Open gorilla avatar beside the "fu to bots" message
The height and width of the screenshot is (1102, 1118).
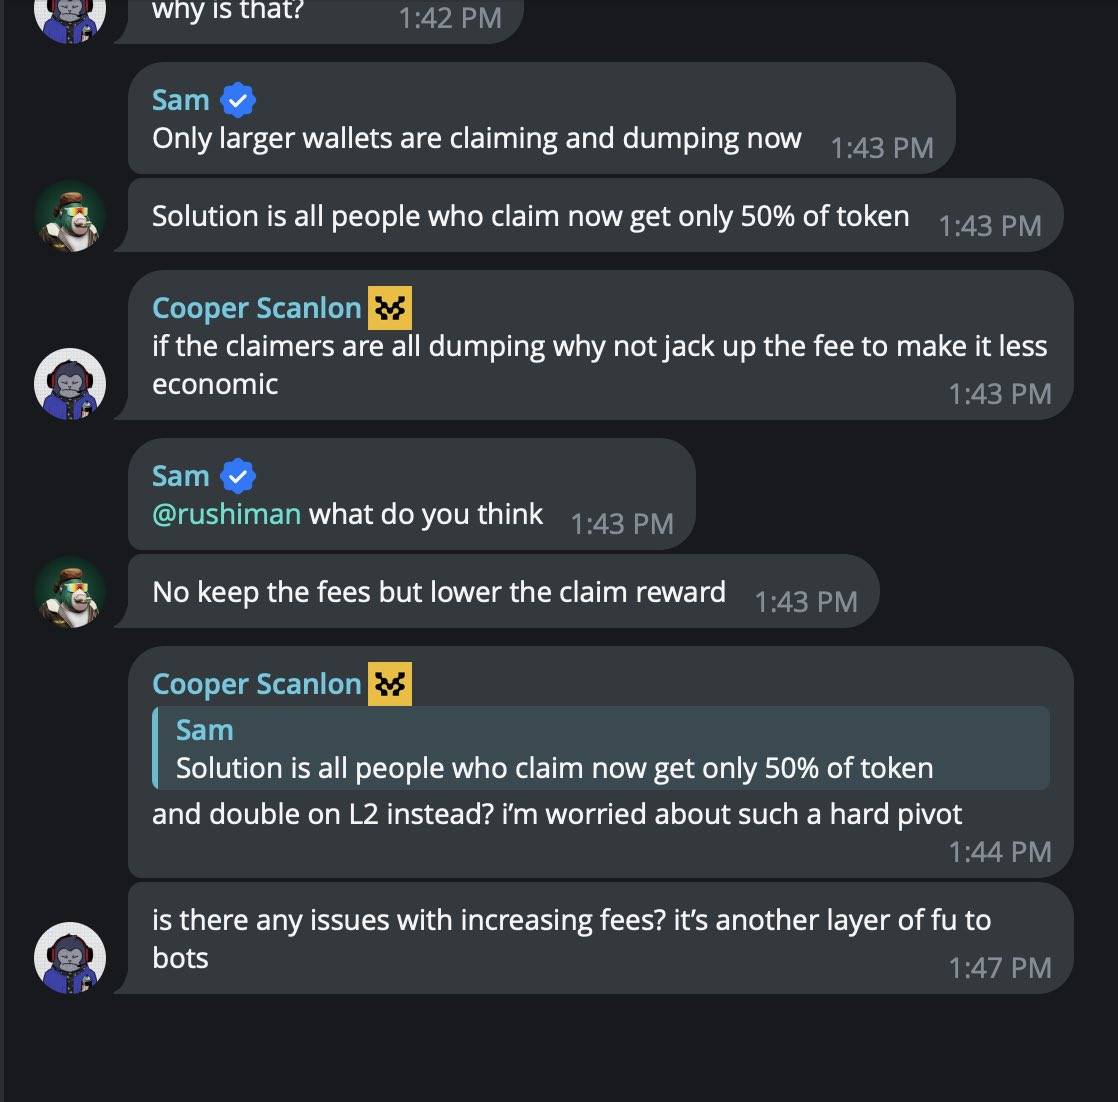[70, 958]
